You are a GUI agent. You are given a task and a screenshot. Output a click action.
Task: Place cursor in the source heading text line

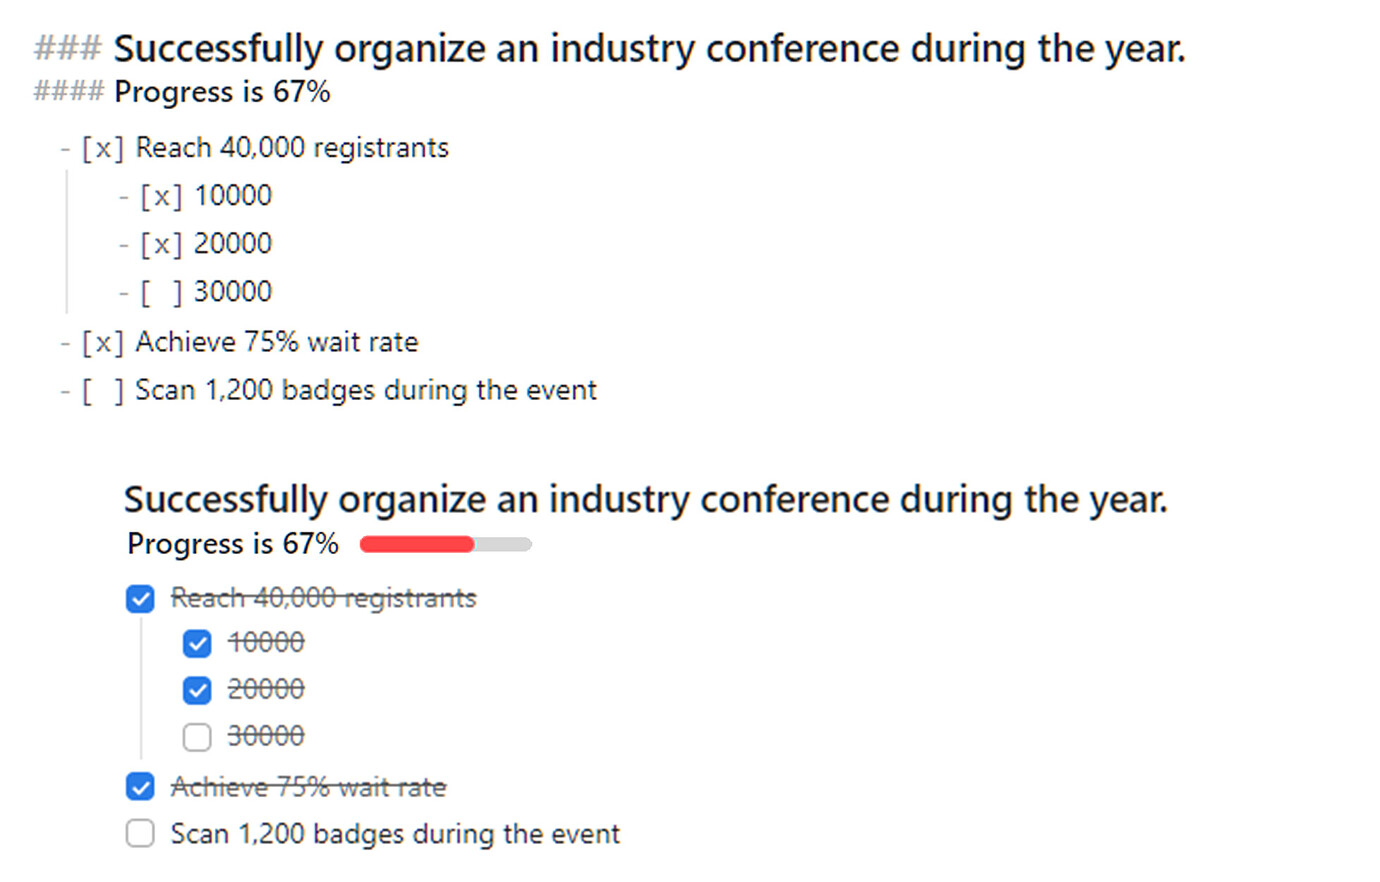[648, 48]
